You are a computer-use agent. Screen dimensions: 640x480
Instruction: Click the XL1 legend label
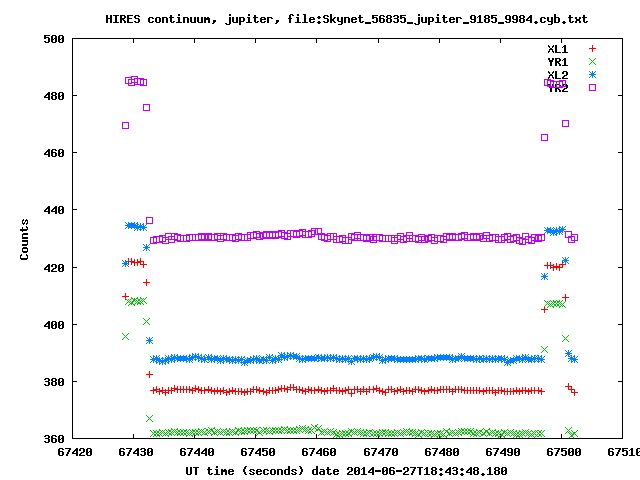(558, 49)
